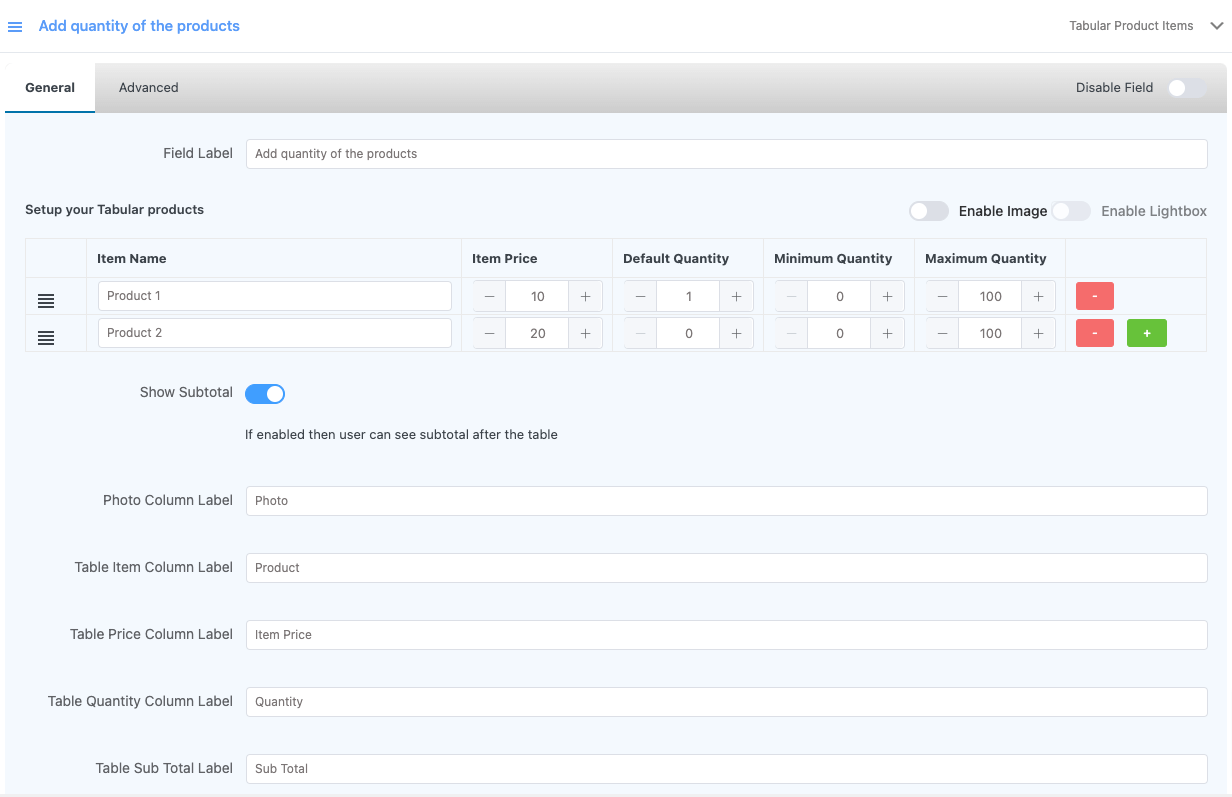The width and height of the screenshot is (1232, 797).
Task: Toggle the Enable Lightbox switch
Action: [1071, 211]
